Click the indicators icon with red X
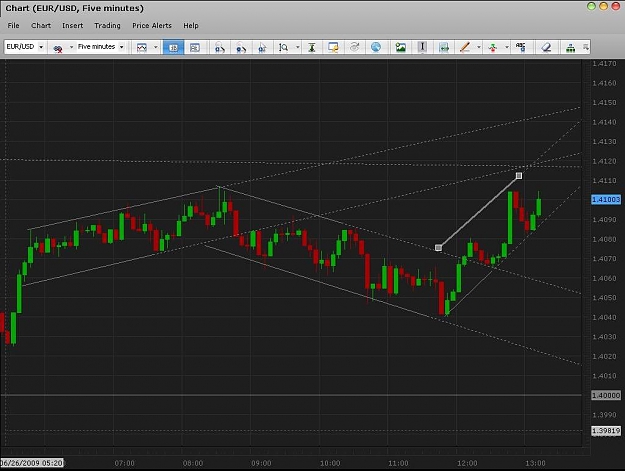 click(58, 48)
